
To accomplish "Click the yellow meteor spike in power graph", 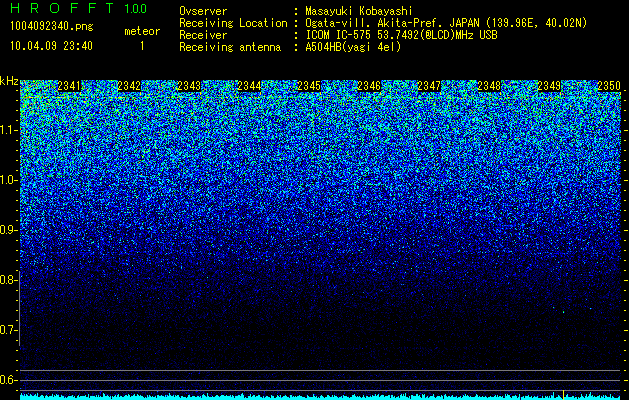I will (x=563, y=395).
